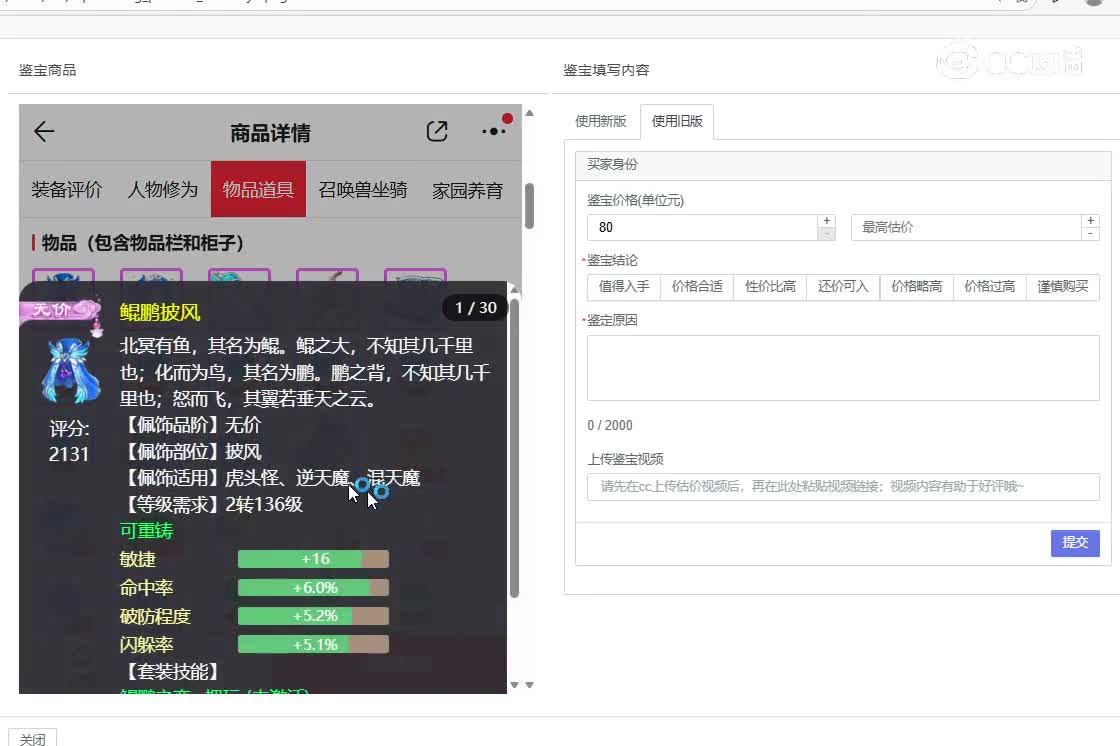Choose the 价格过高 conclusion

point(989,287)
